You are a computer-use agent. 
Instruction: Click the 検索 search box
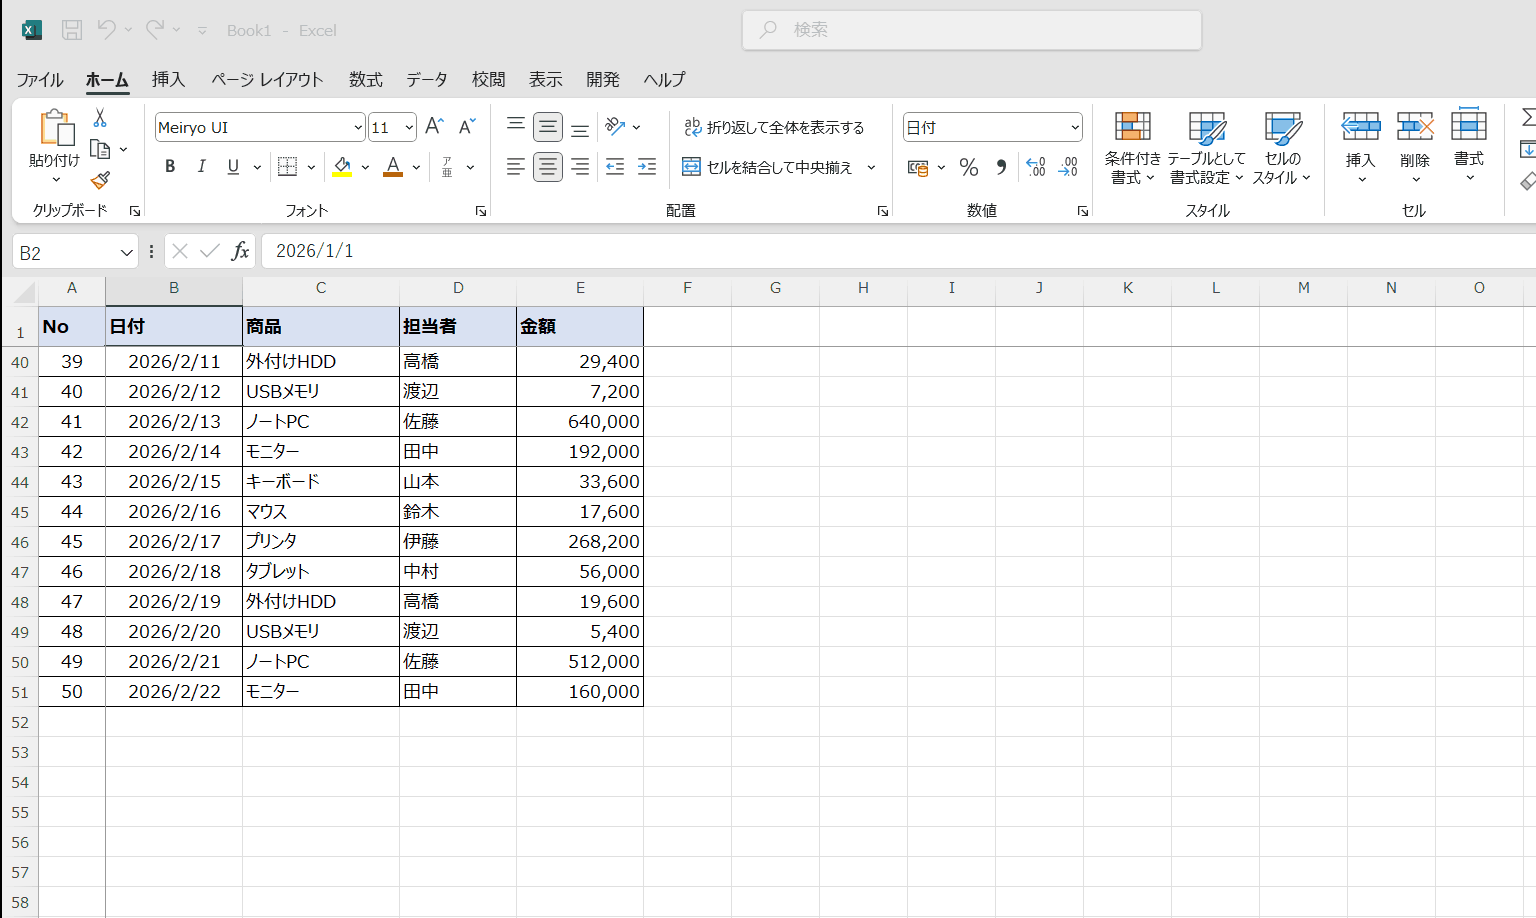coord(972,30)
